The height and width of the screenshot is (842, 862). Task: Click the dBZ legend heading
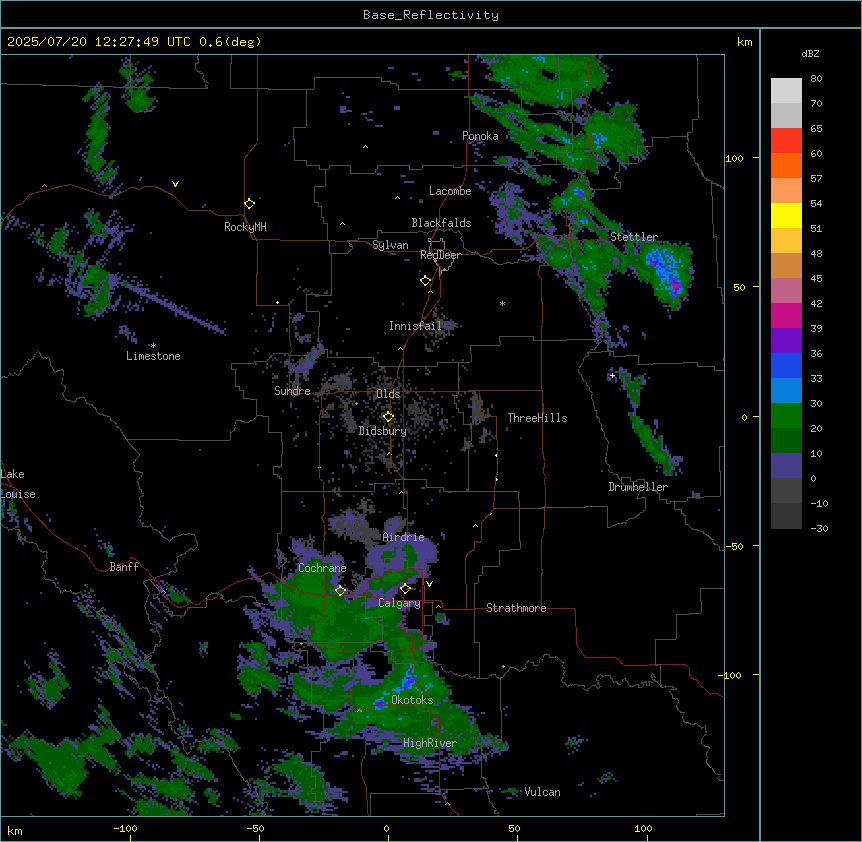(x=810, y=53)
